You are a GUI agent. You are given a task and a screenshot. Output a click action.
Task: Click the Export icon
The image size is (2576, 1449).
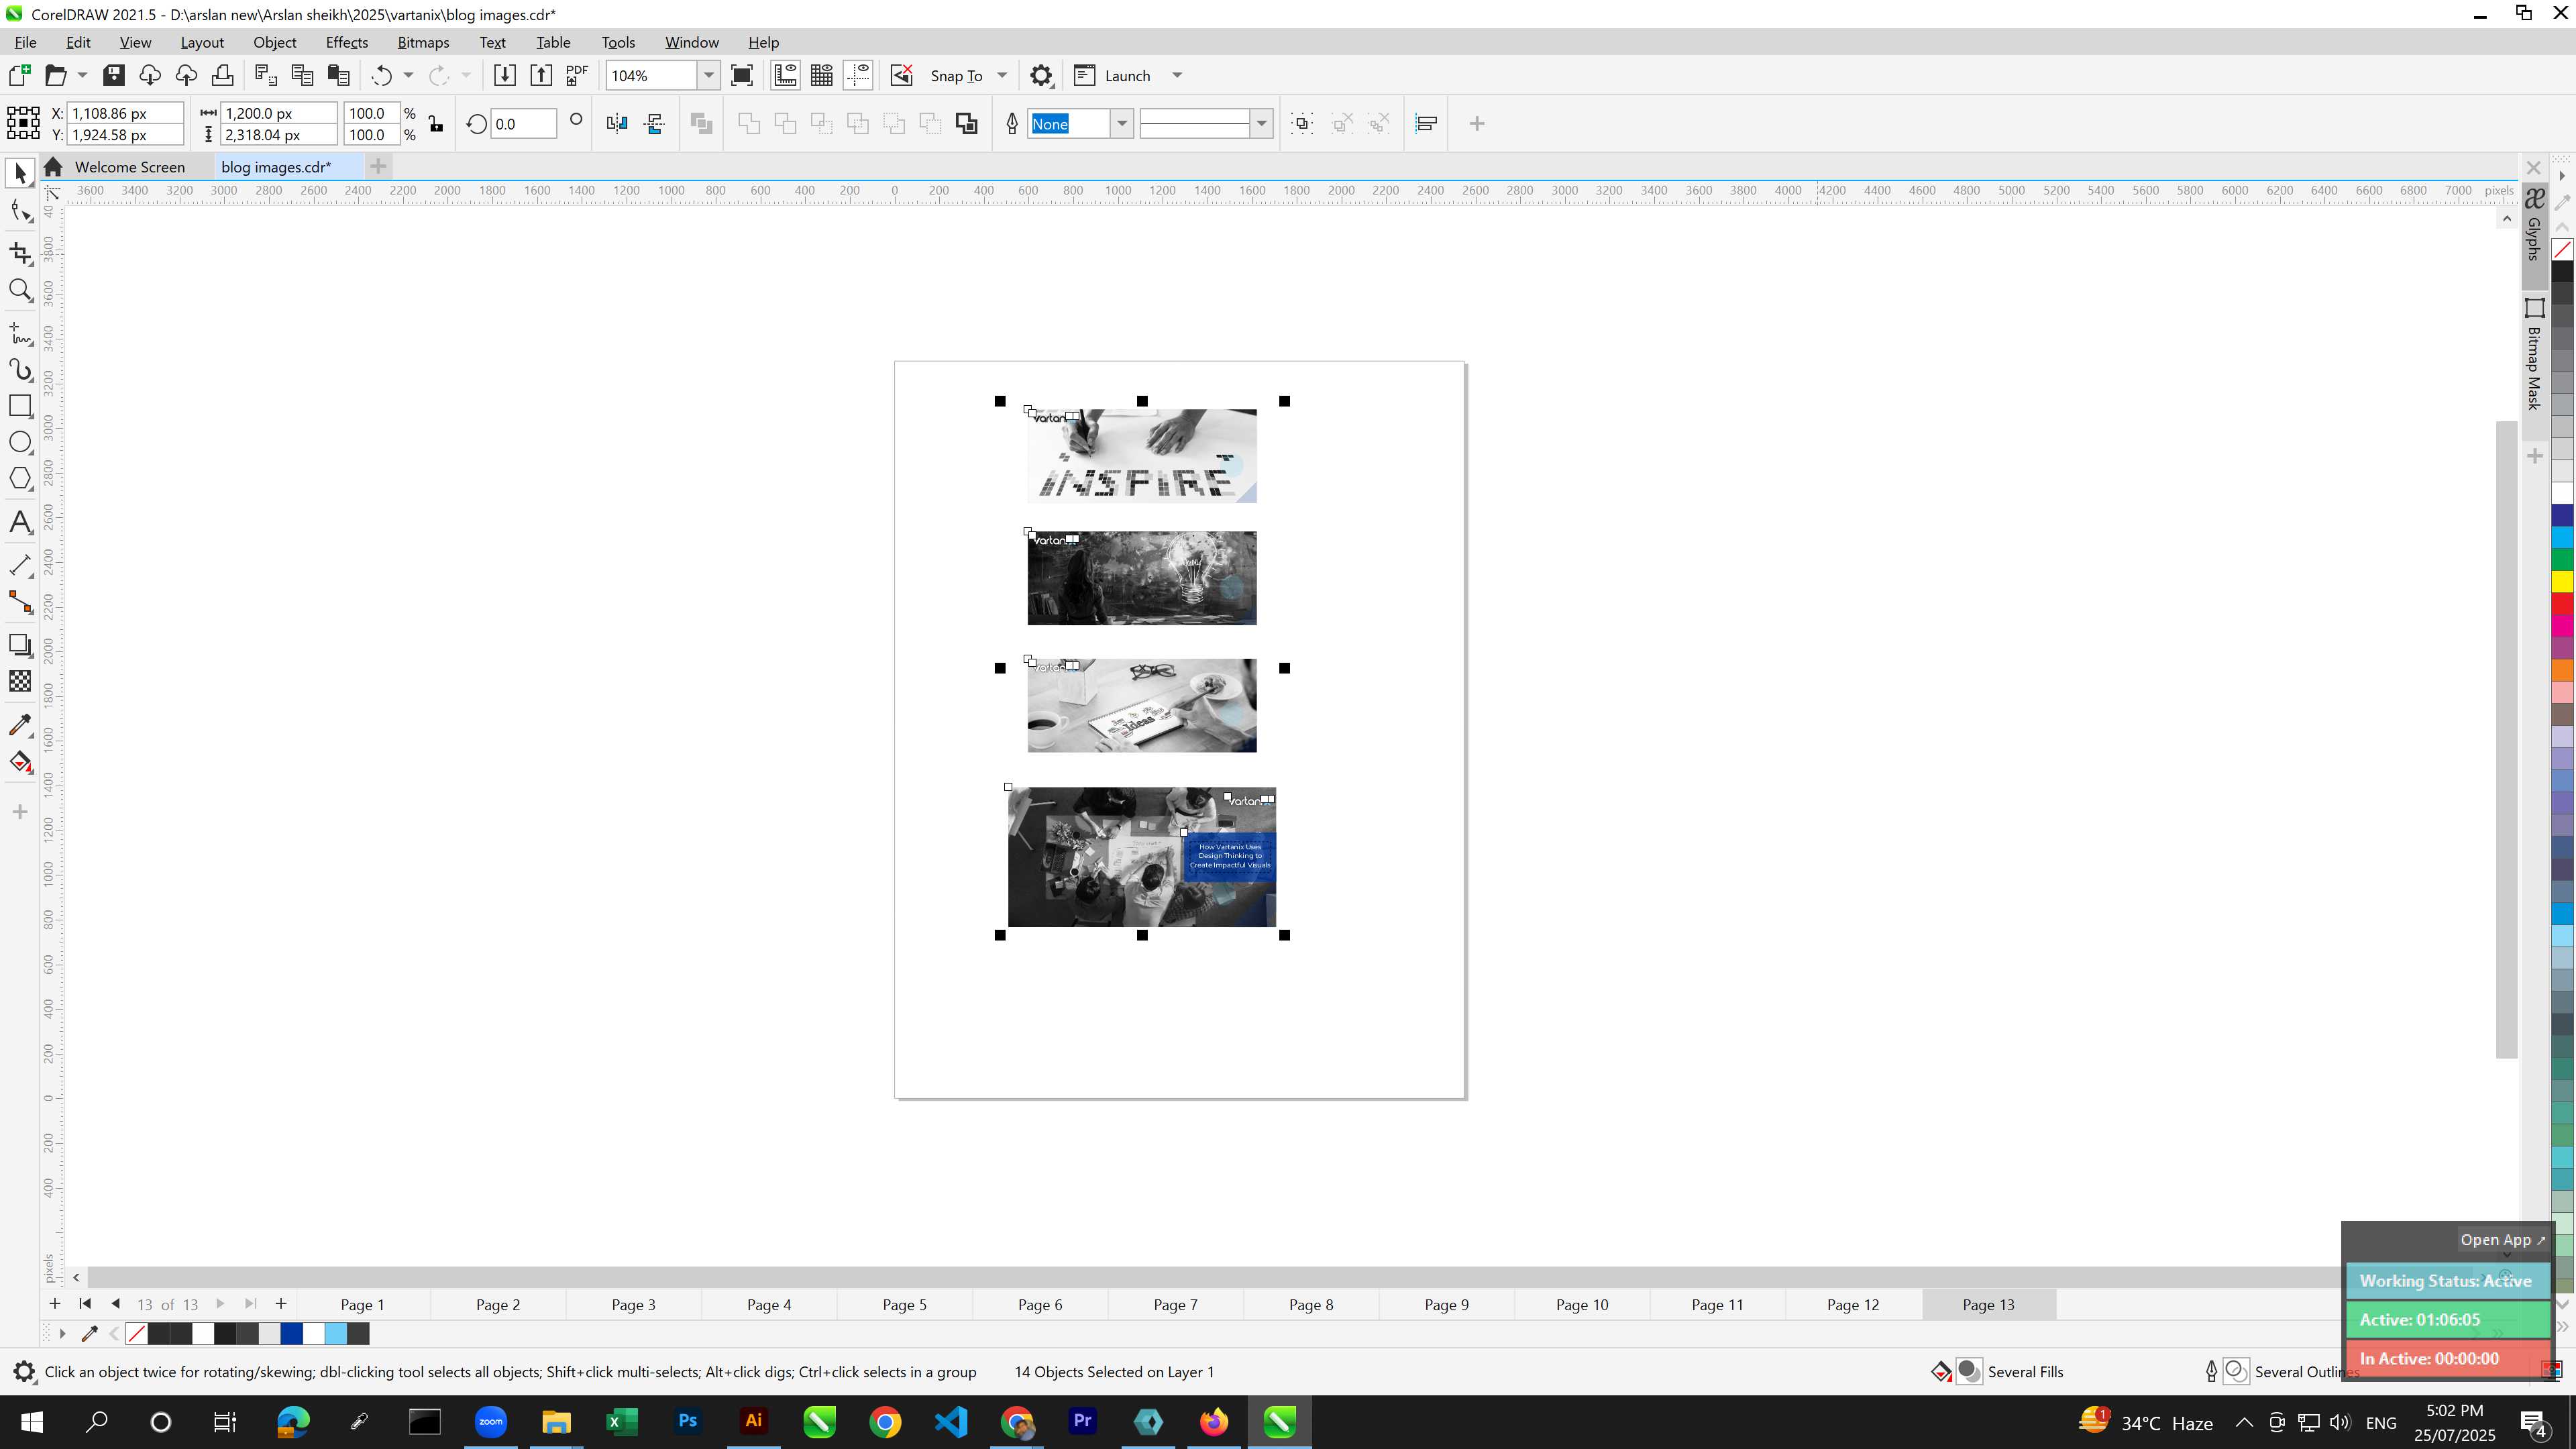pos(541,75)
